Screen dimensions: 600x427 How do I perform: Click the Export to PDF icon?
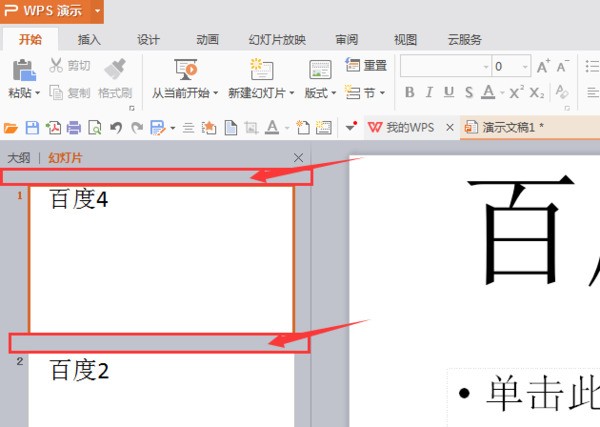coord(53,127)
